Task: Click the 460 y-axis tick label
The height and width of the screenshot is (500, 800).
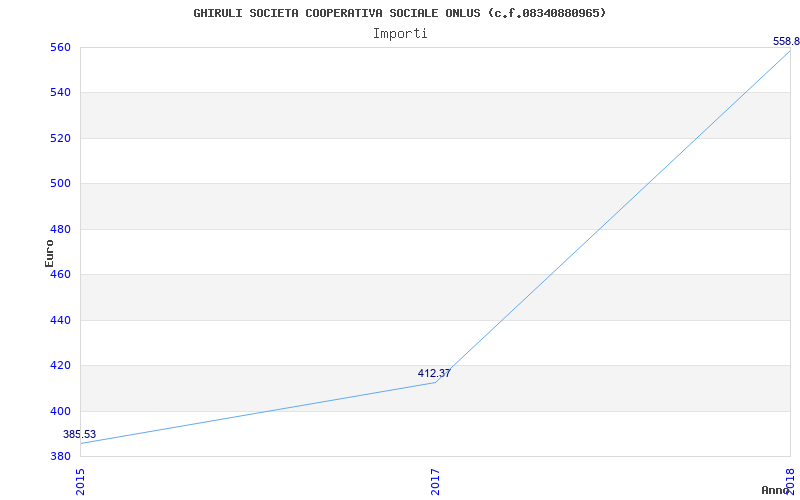Action: click(60, 274)
